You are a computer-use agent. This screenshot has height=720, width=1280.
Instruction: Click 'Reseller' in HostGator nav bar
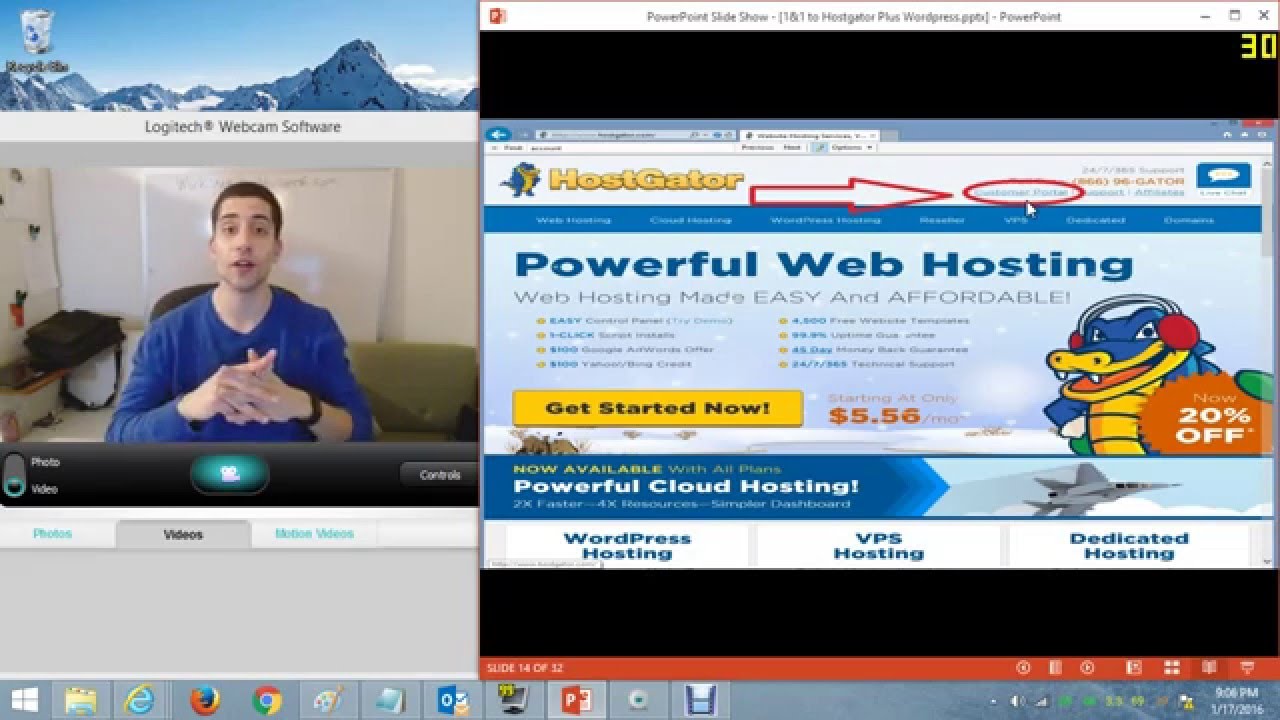[942, 220]
